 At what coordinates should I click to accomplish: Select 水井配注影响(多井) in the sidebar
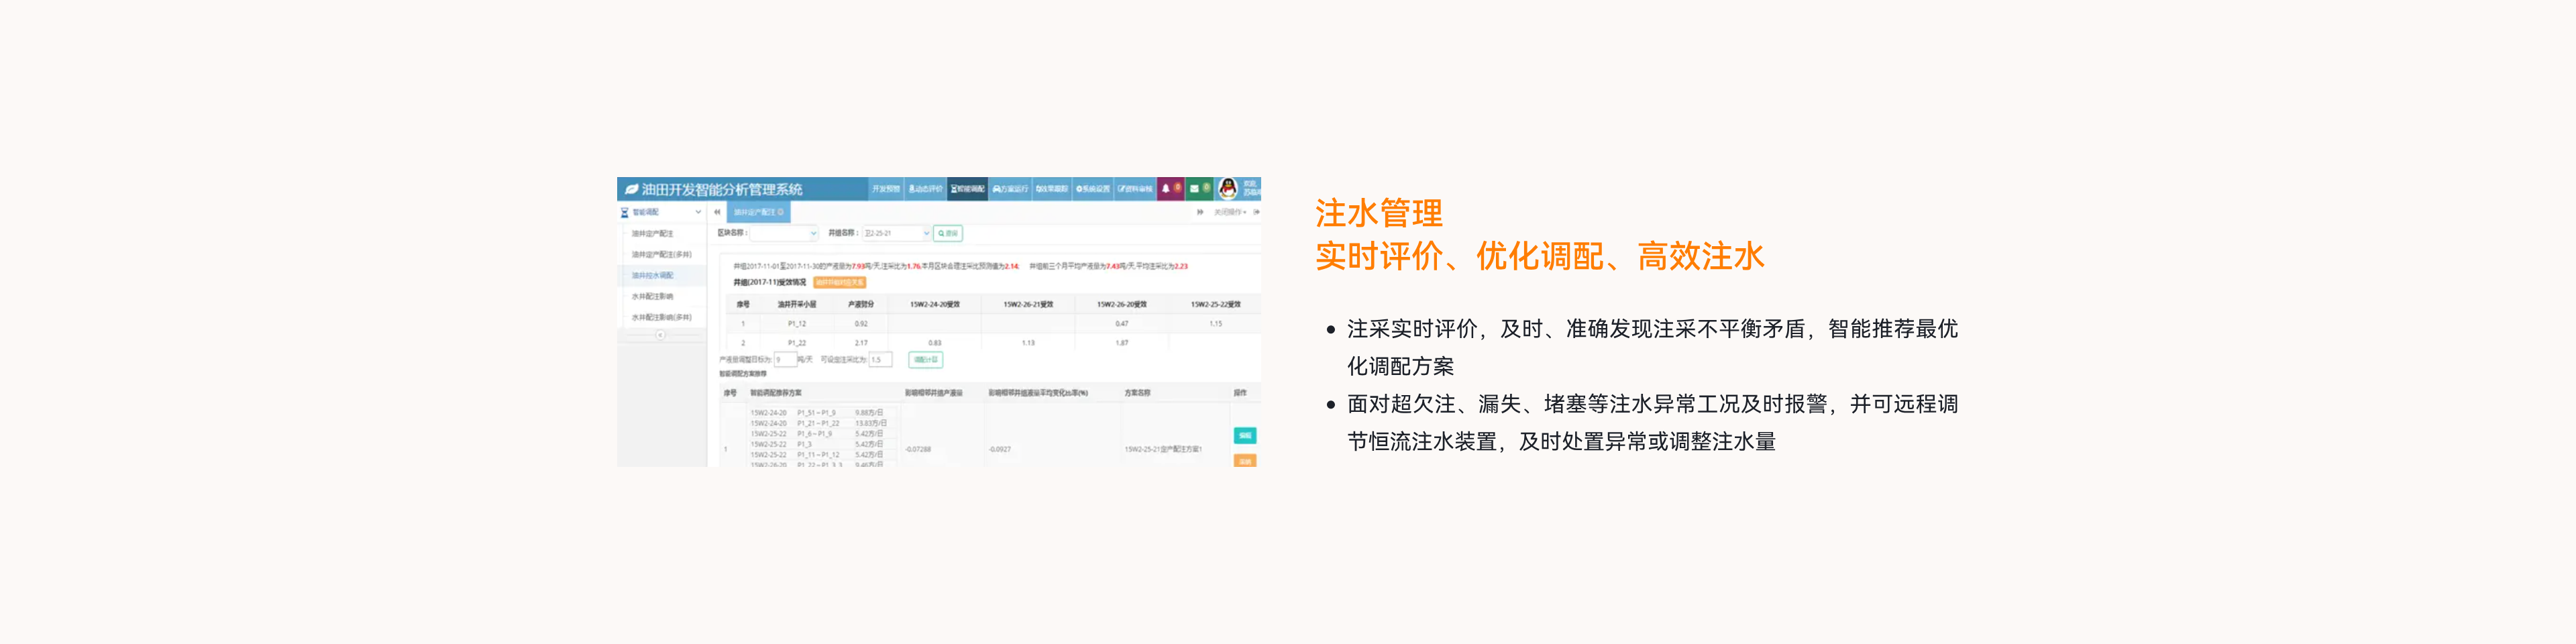(661, 318)
